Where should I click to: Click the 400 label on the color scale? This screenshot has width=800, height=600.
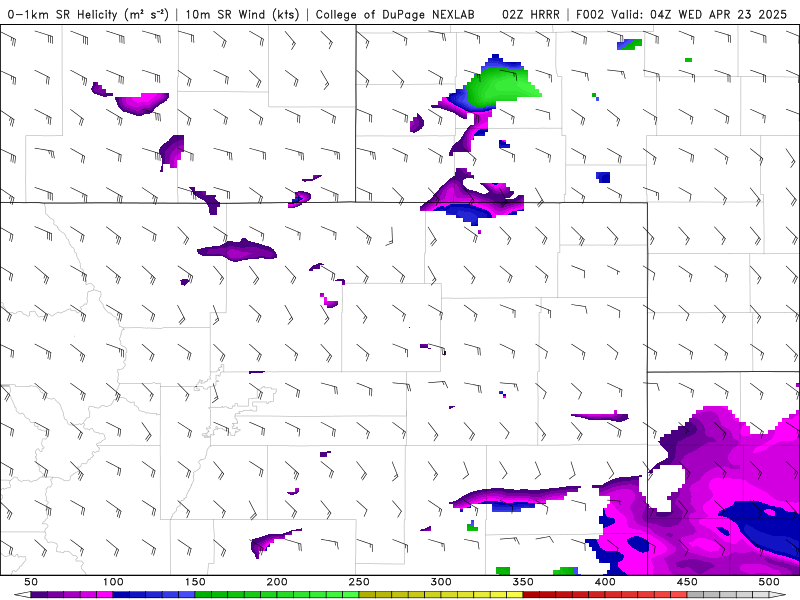pos(605,582)
